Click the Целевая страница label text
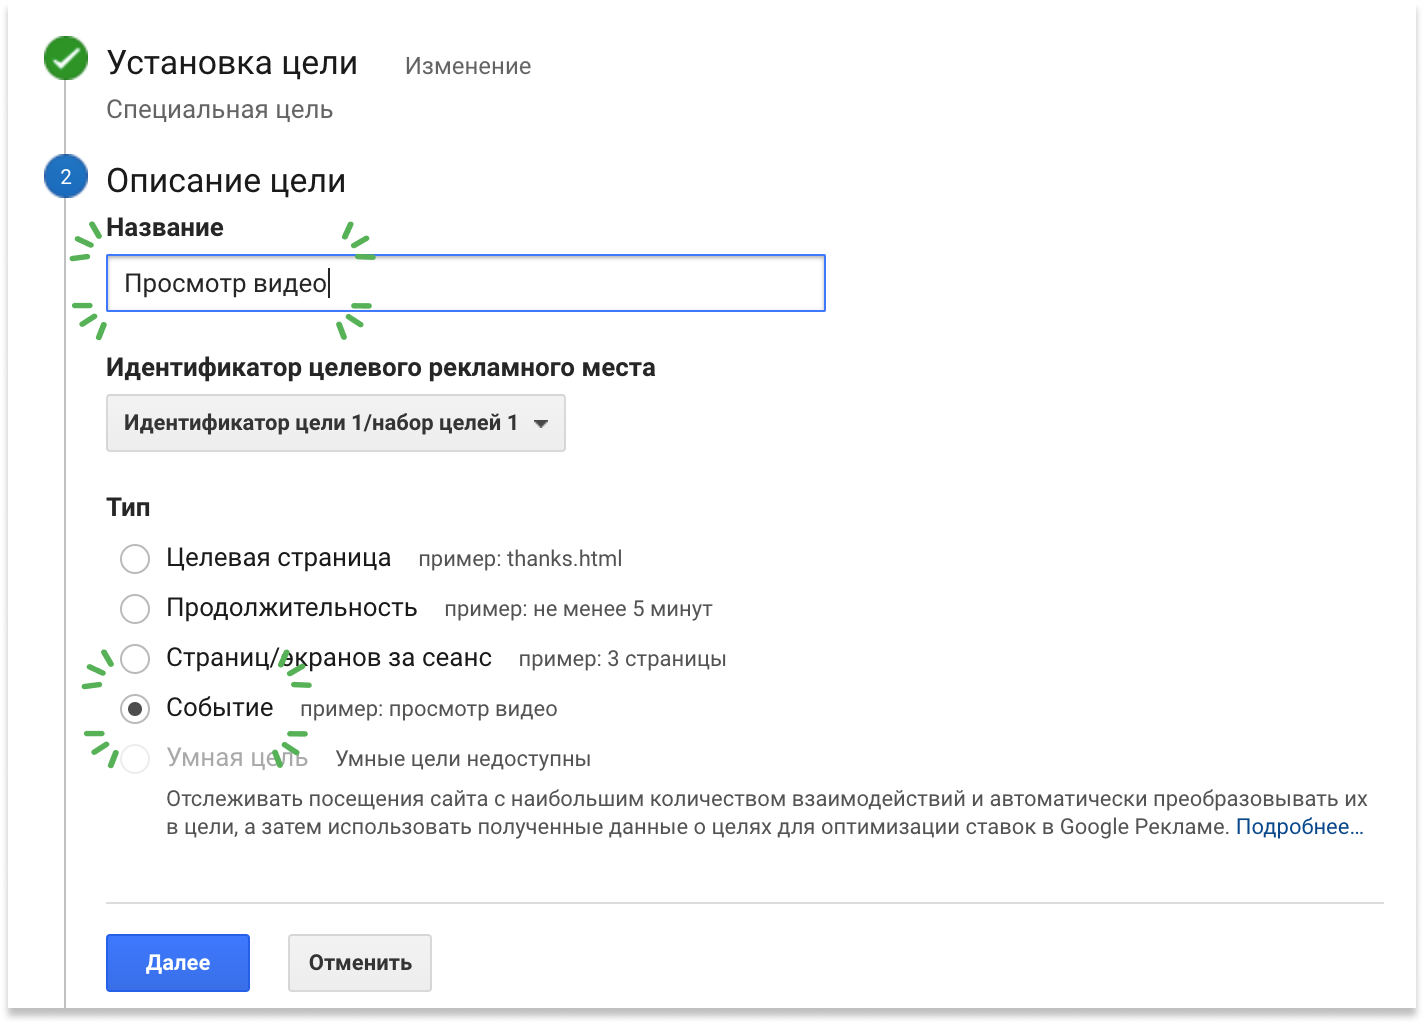Viewport: 1424px width, 1024px height. (x=279, y=558)
